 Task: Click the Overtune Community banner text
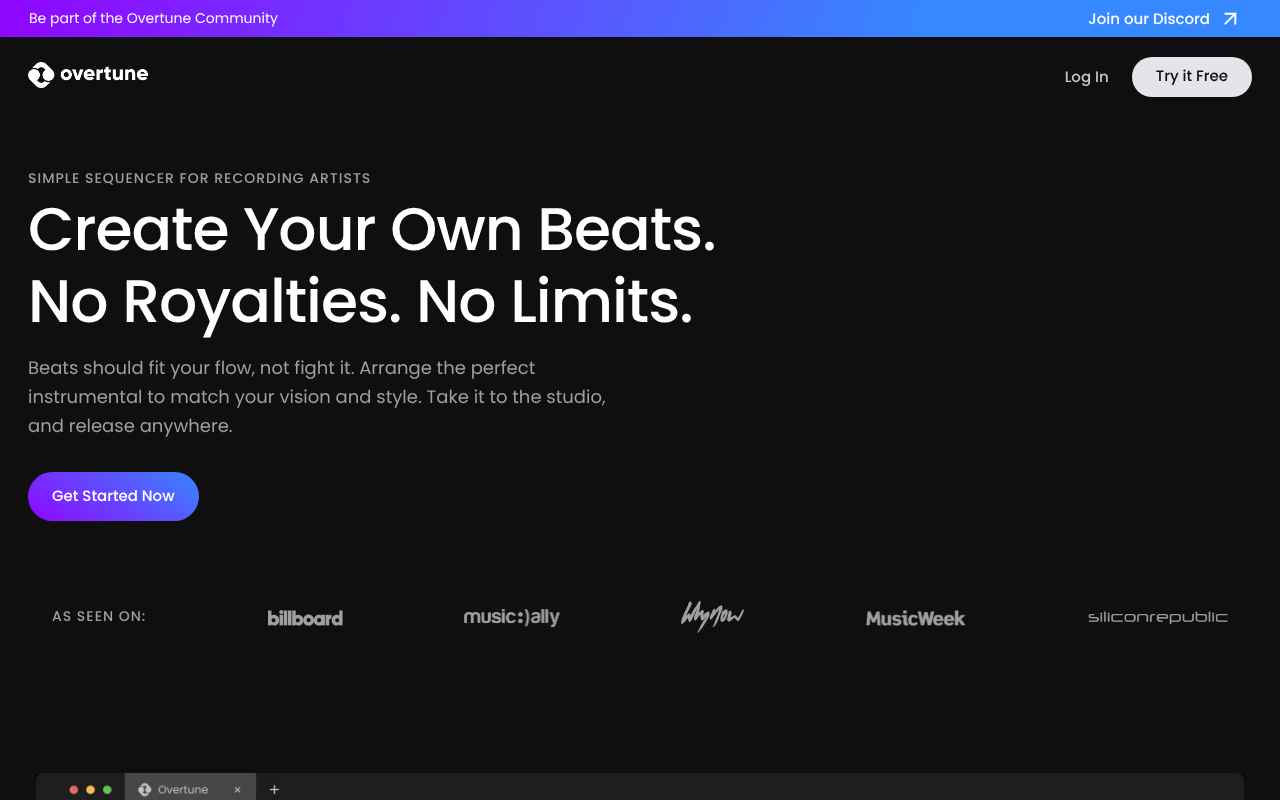153,18
